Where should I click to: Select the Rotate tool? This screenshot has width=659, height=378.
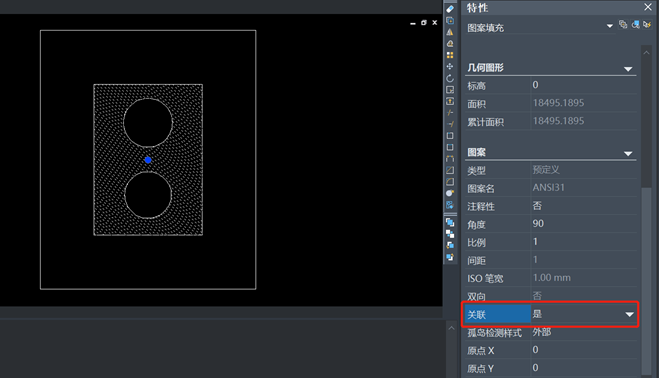tap(450, 78)
